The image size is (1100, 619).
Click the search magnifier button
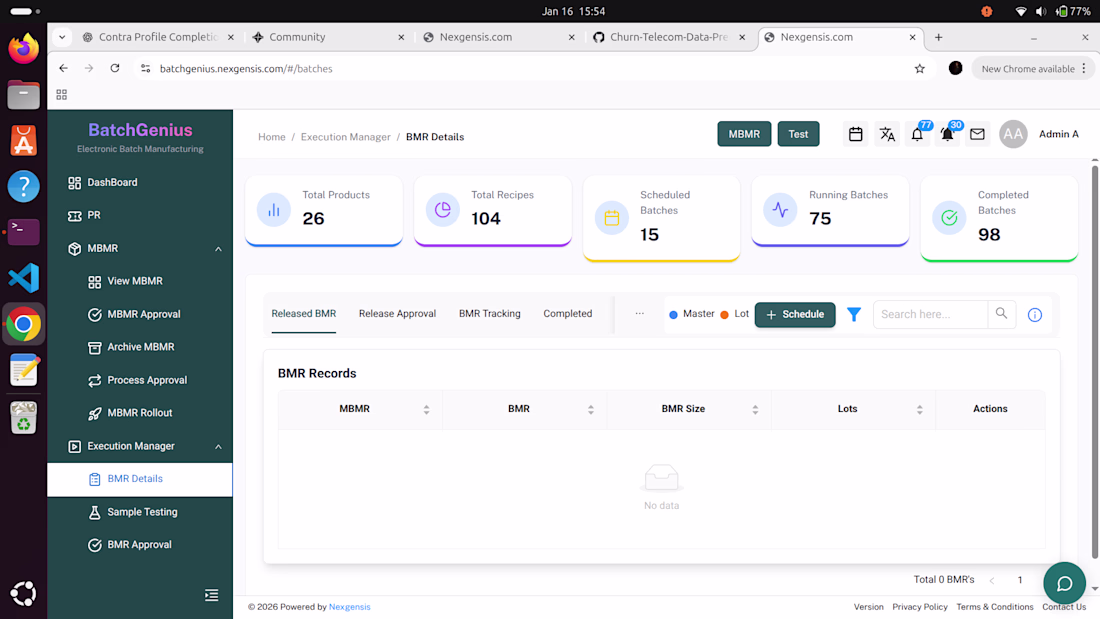coord(1001,314)
